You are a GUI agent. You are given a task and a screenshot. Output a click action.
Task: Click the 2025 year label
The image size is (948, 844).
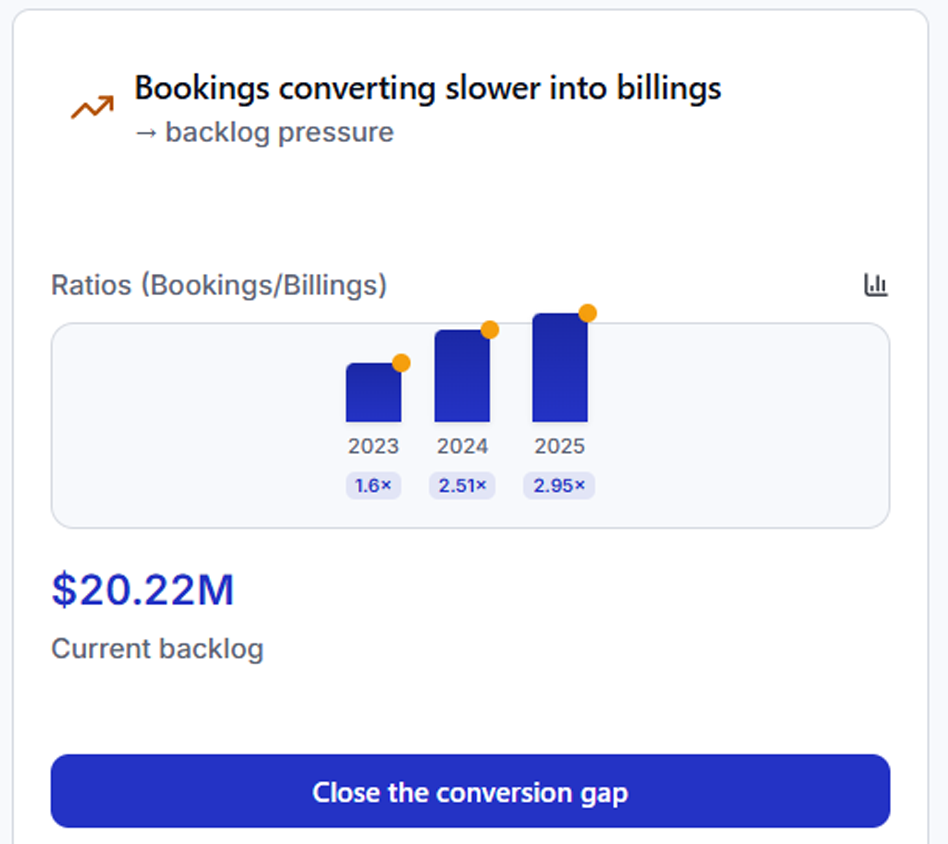[559, 446]
